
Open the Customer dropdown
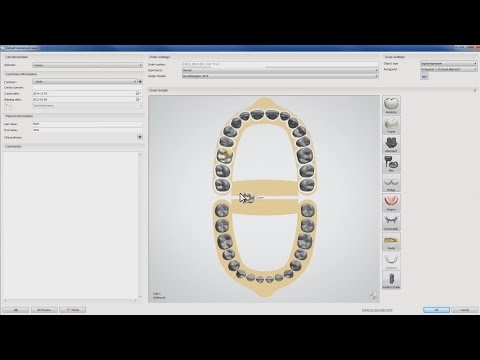point(85,81)
